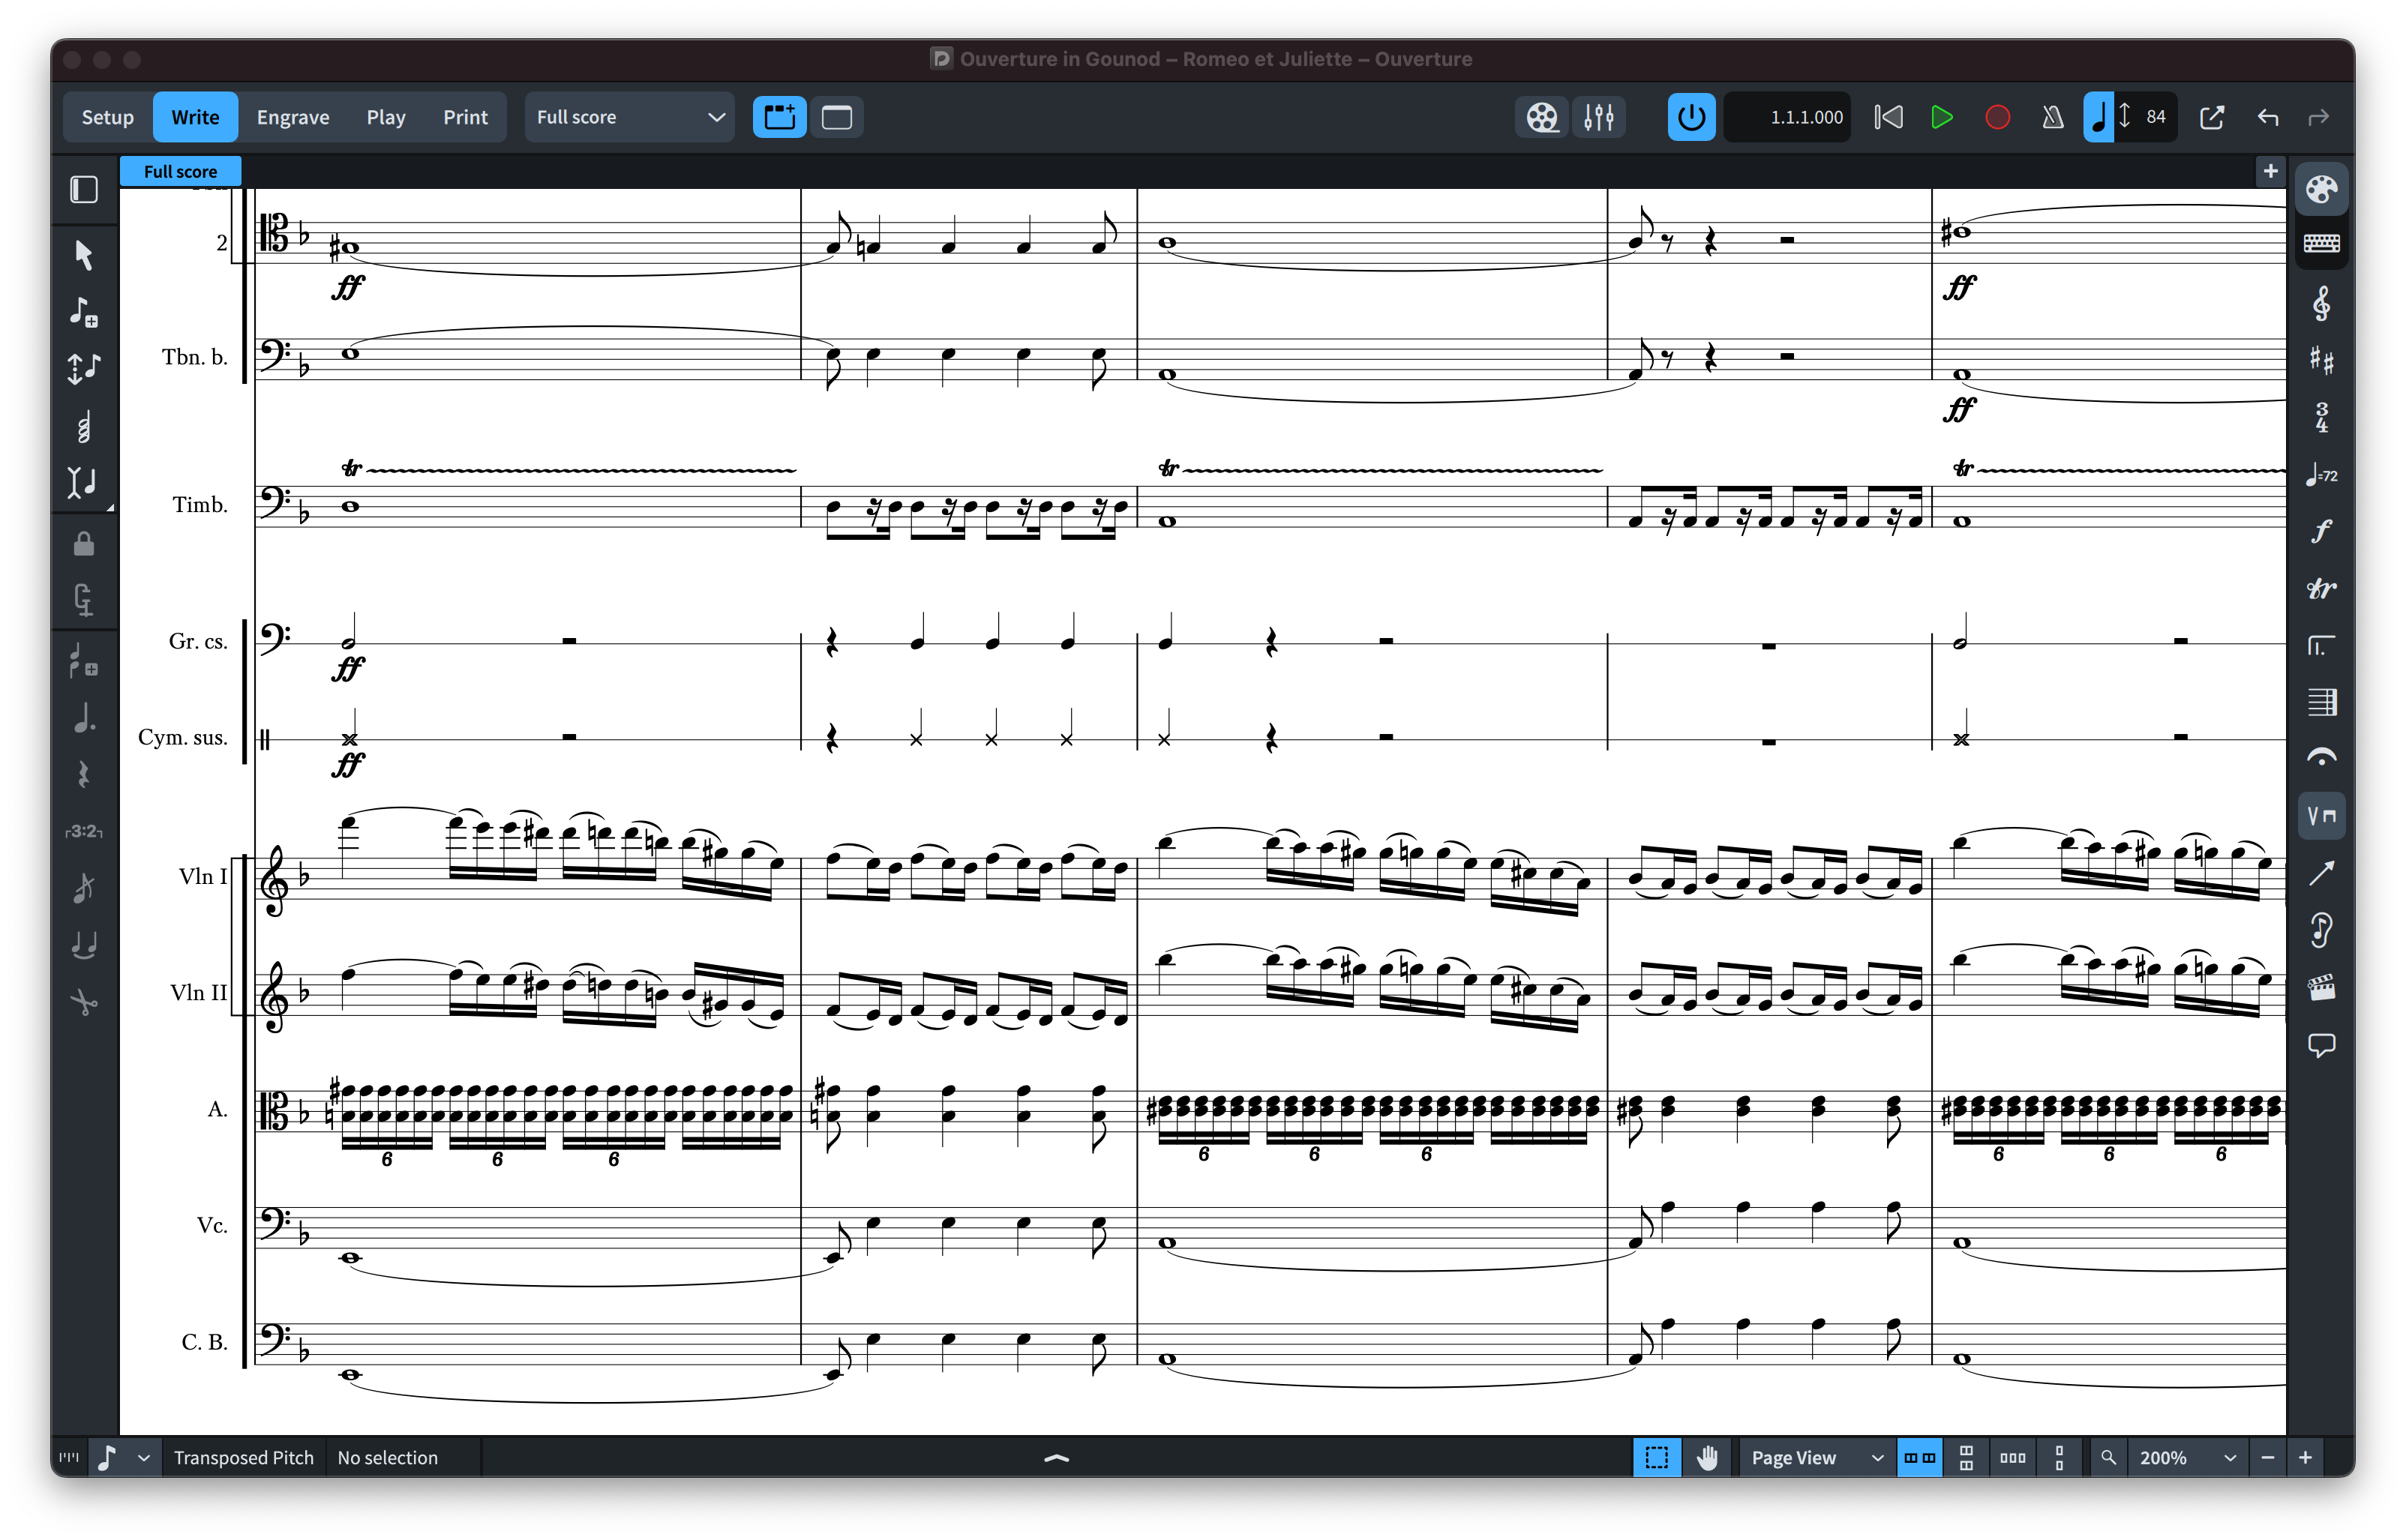Open the Bars and Barlines panel
Viewport: 2406px width, 1540px height.
point(2321,702)
